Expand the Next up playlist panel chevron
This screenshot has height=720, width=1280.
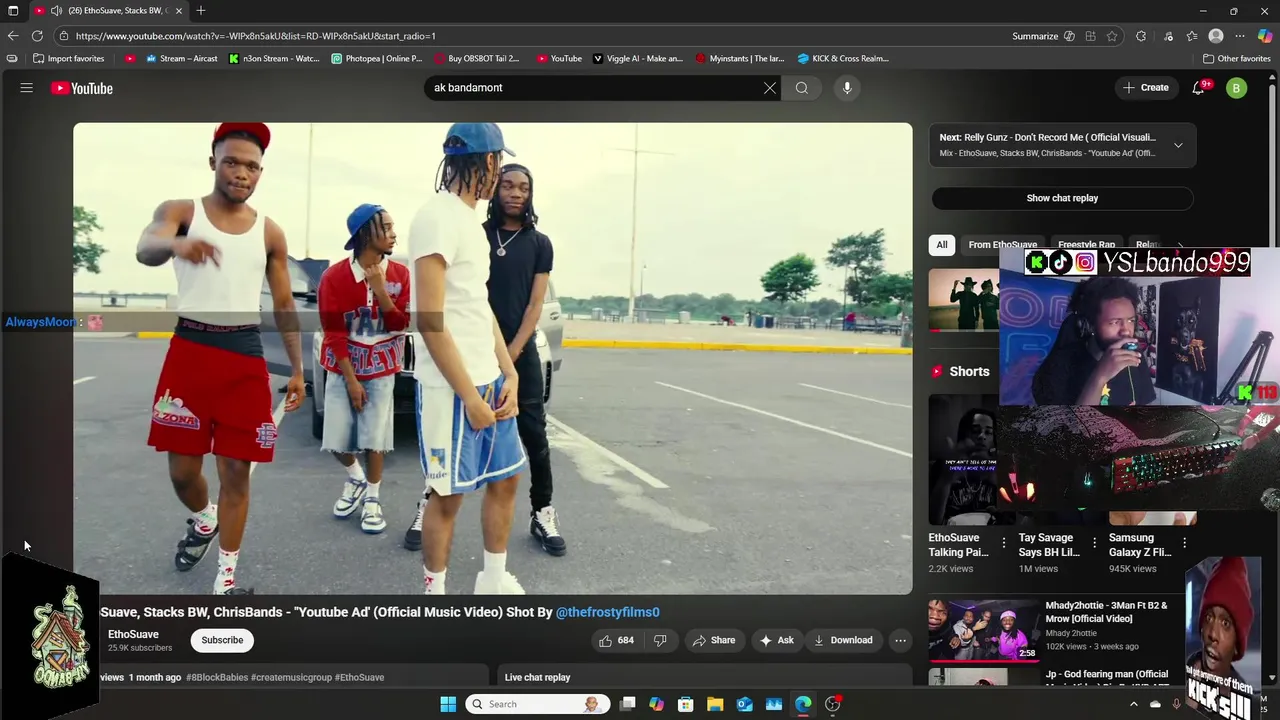(1178, 145)
